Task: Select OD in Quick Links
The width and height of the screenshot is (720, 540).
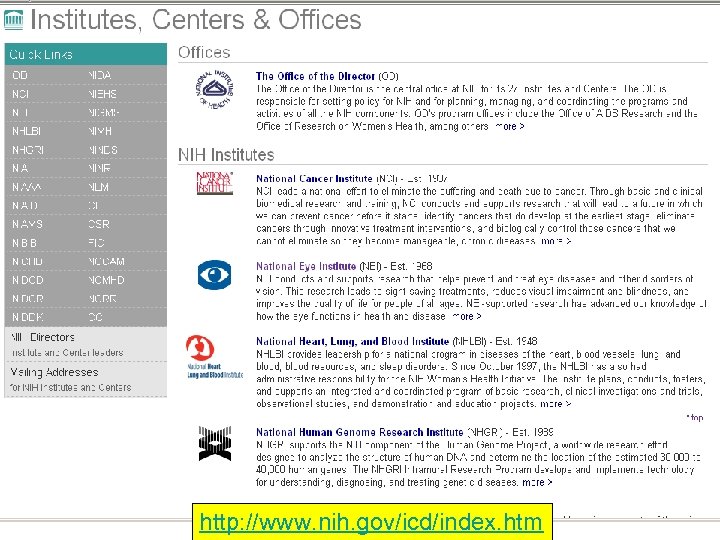Action: pos(20,75)
